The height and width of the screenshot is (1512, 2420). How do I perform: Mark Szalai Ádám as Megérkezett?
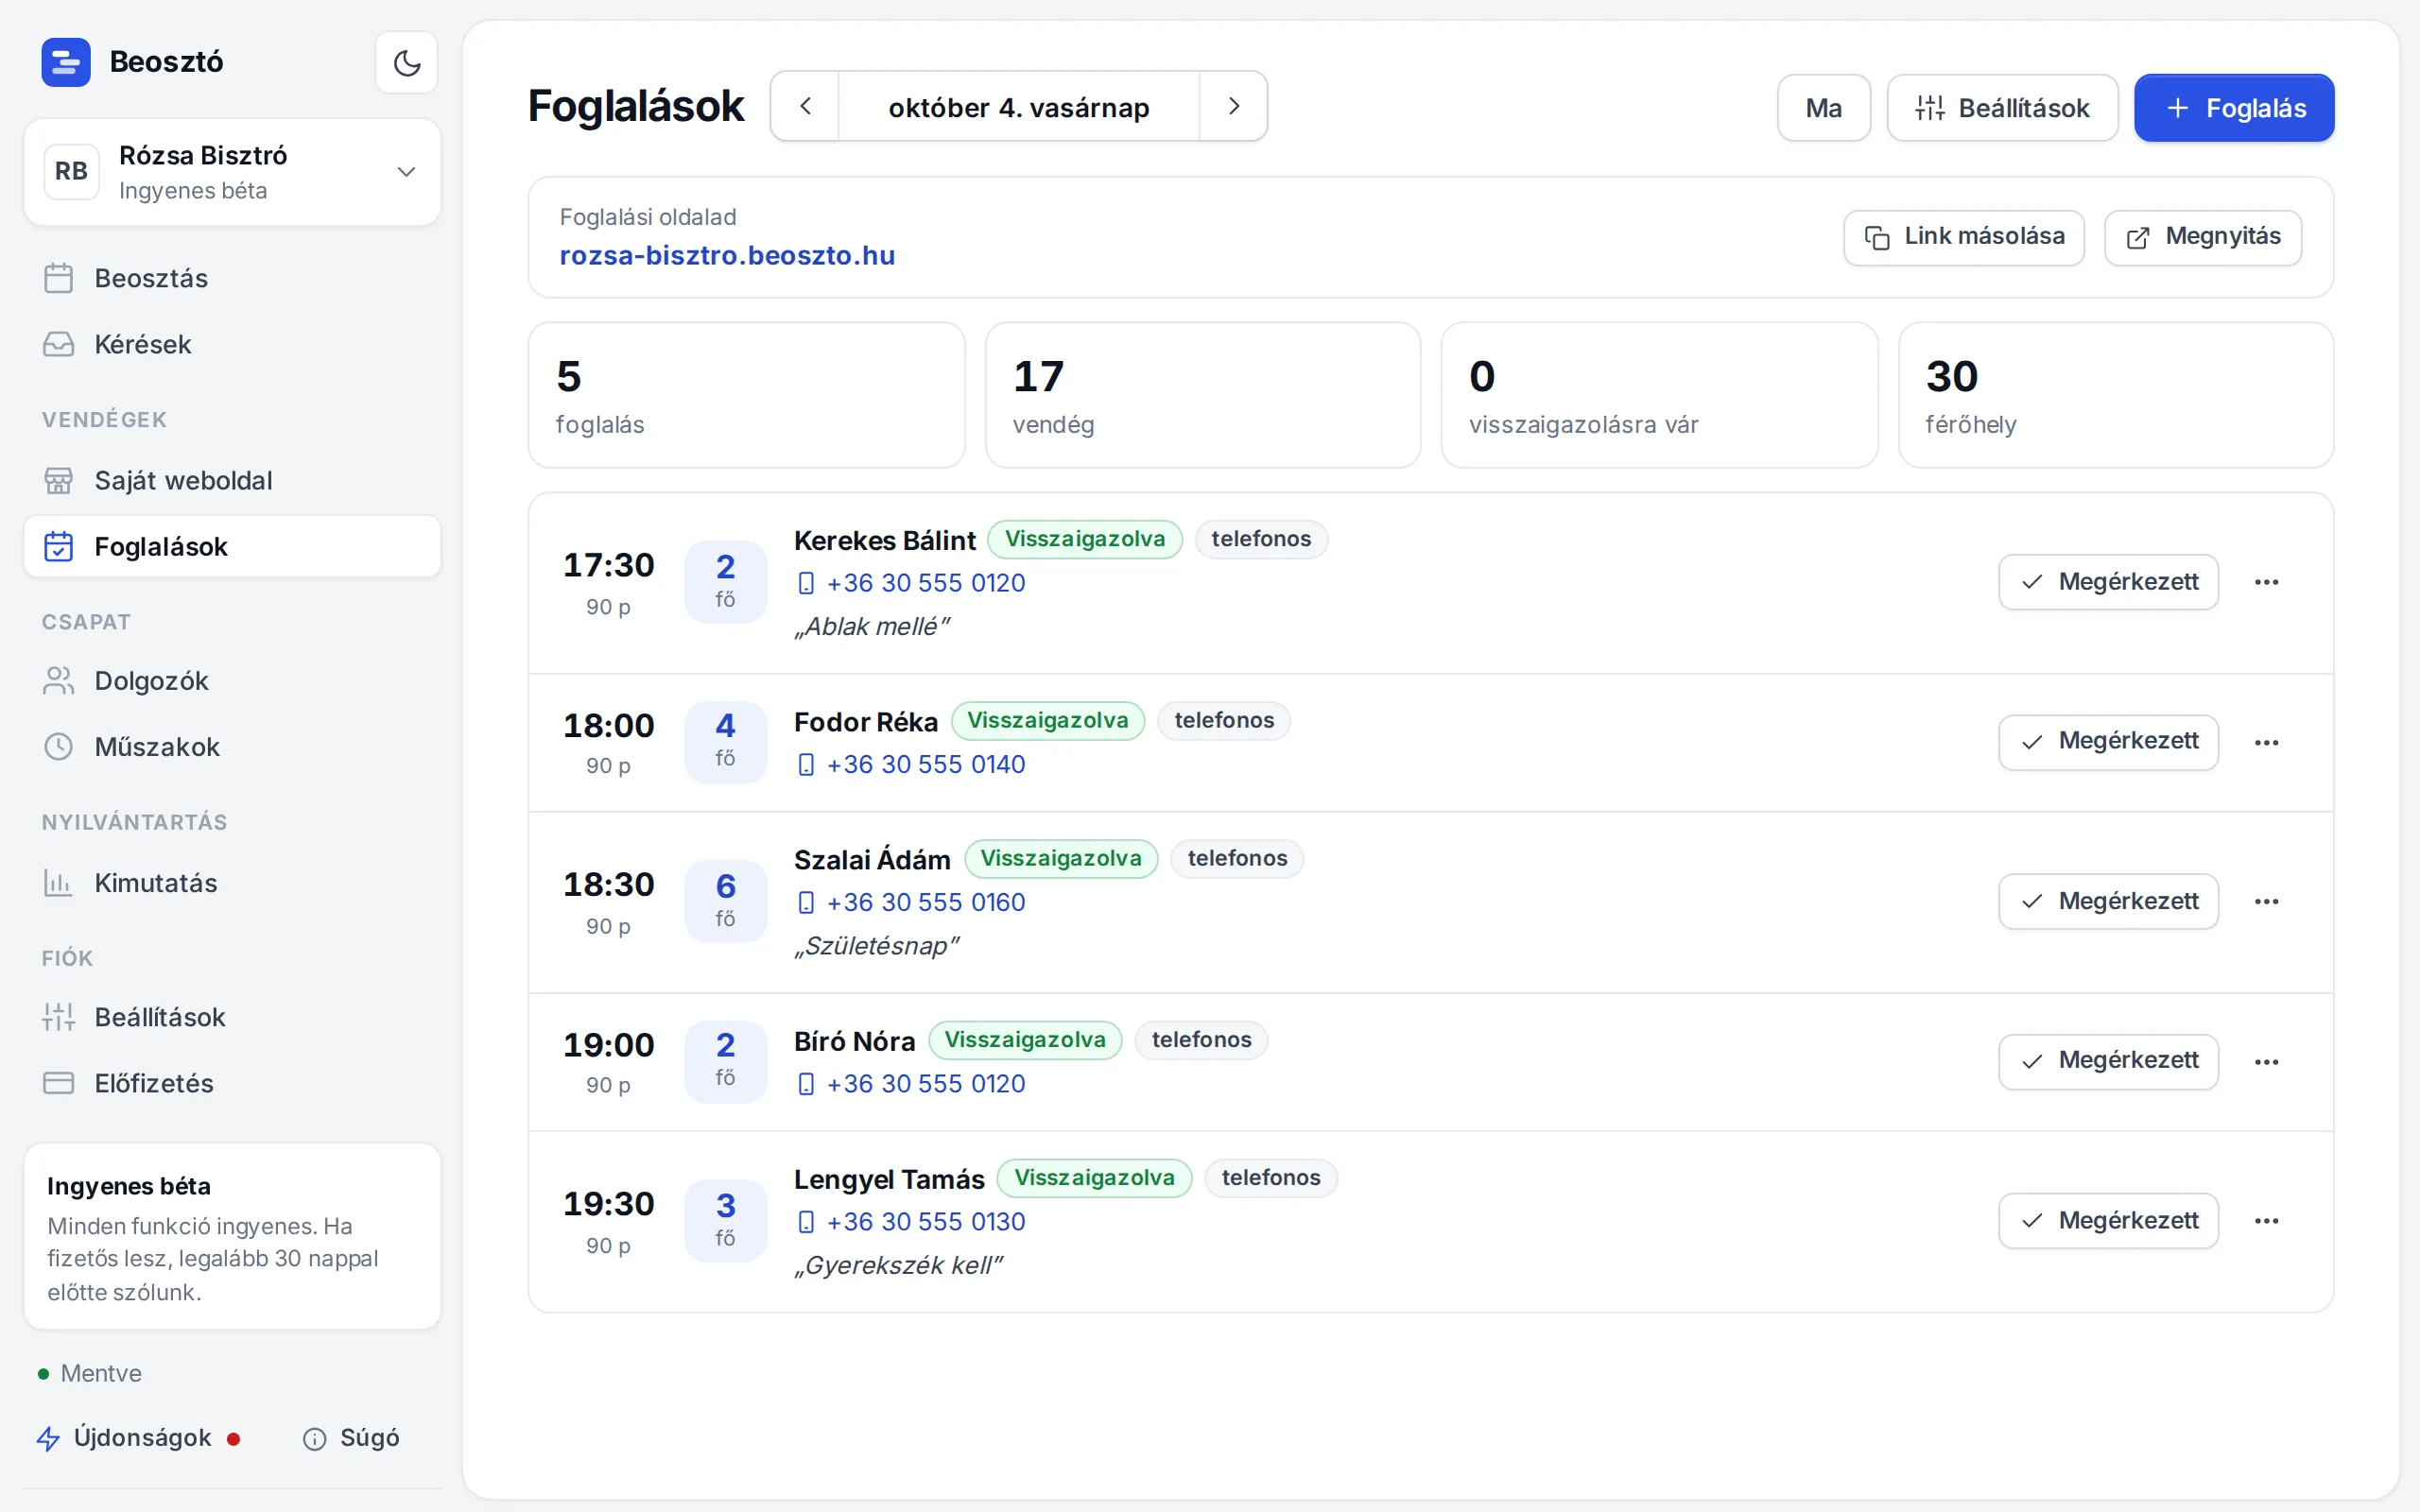point(2108,901)
